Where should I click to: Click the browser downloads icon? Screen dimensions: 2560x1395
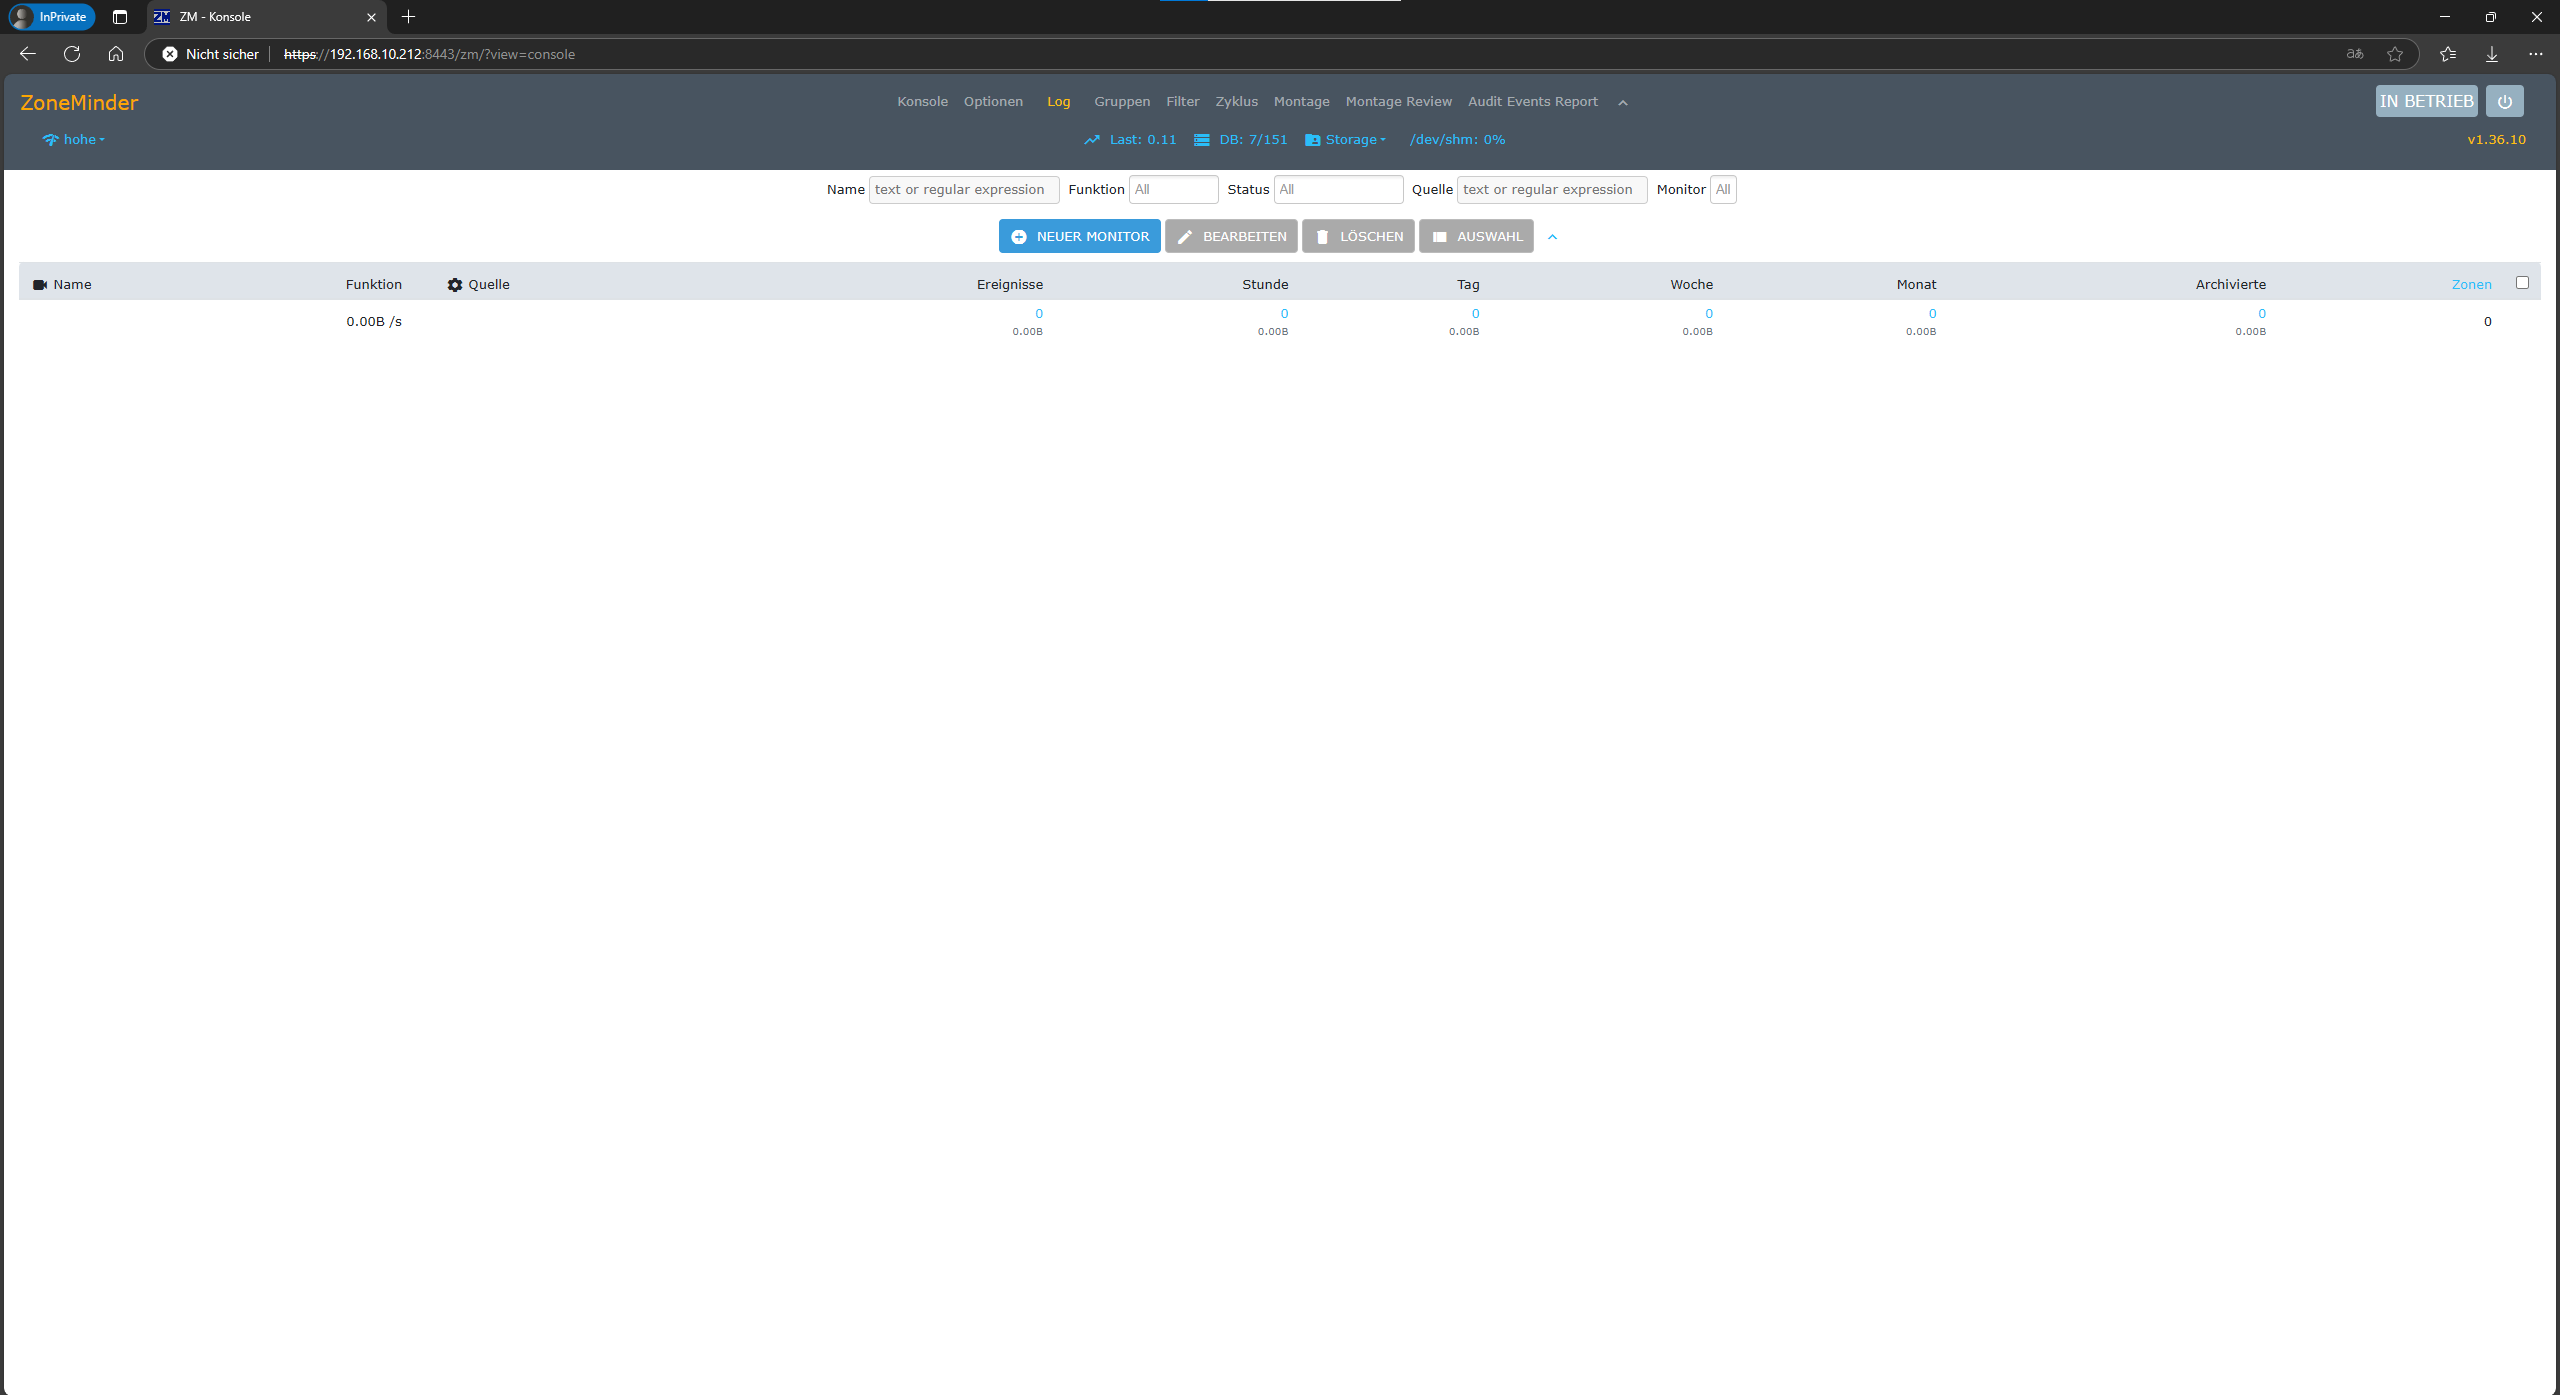pyautogui.click(x=2491, y=54)
